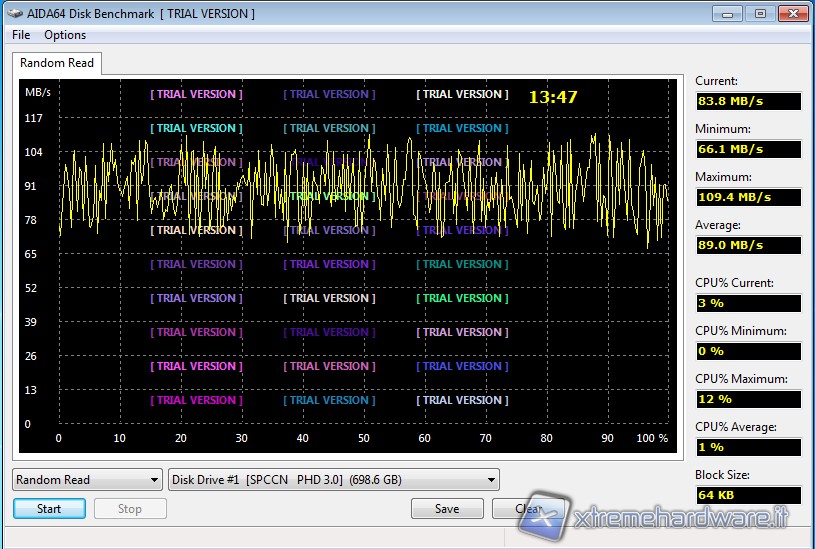815x549 pixels.
Task: Click the greyed-out Stop button
Action: (x=130, y=509)
